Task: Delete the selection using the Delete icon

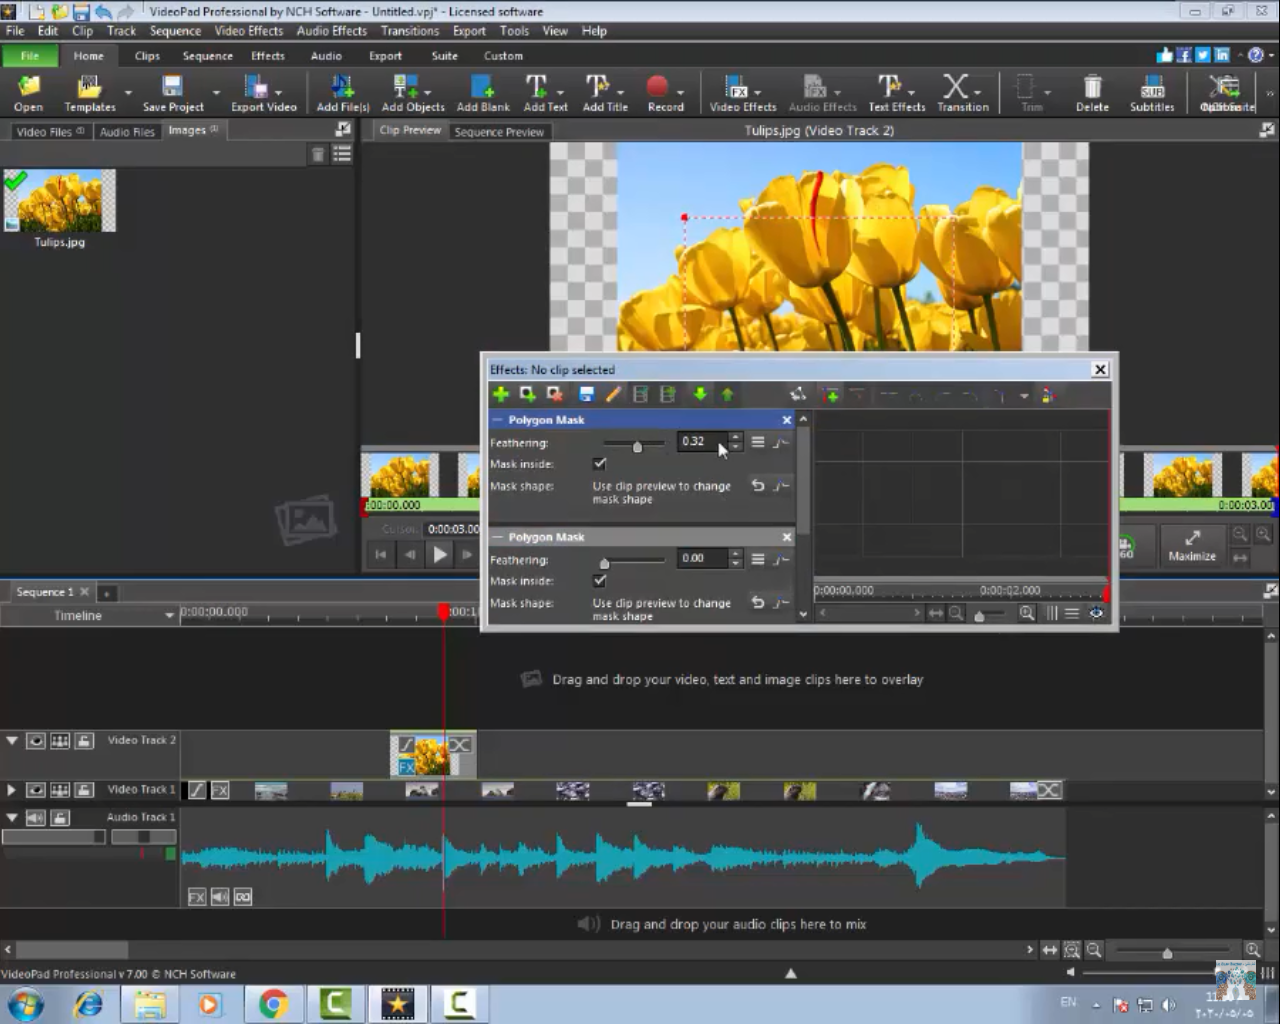Action: click(x=1092, y=93)
